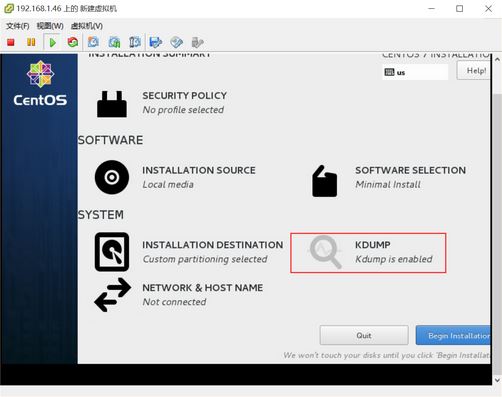Click the Begin Installation button
502x397 pixels.
(453, 335)
